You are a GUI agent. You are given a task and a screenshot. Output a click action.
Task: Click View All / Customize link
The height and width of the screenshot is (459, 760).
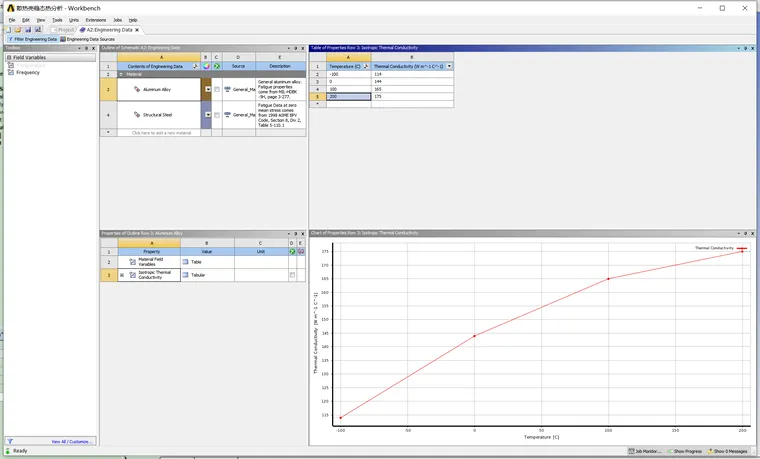click(71, 442)
